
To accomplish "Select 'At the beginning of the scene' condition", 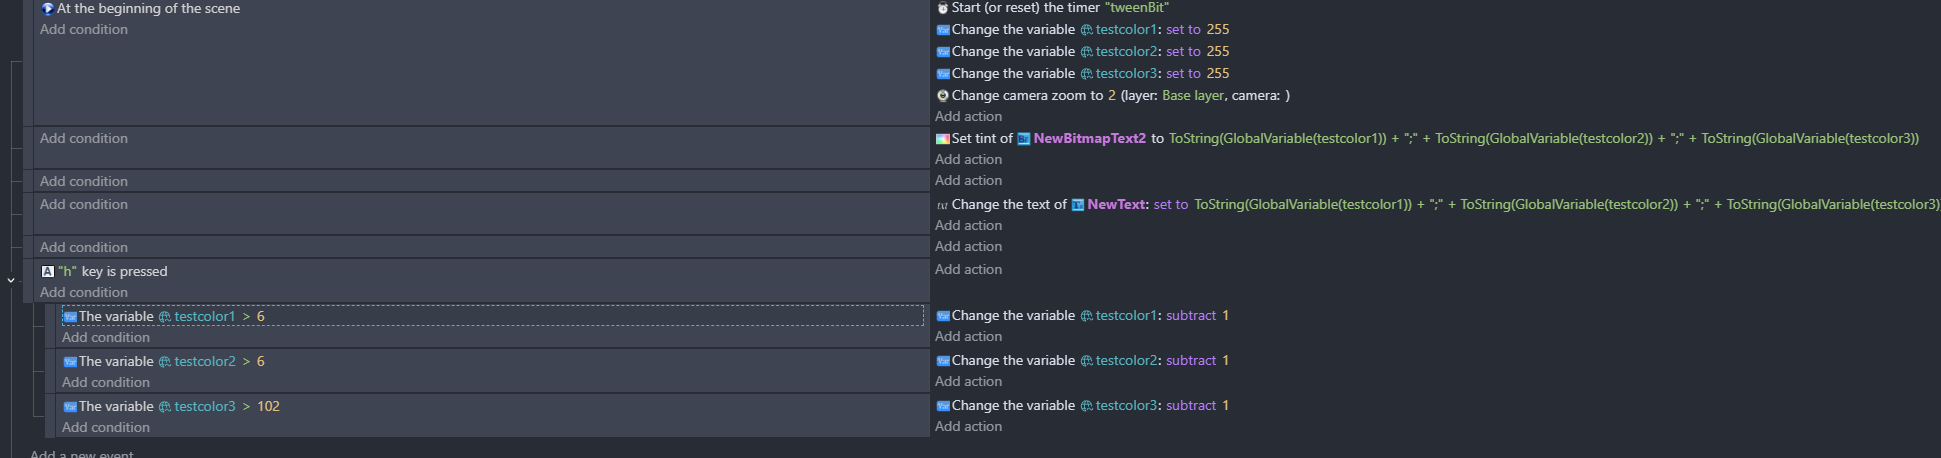I will click(148, 8).
